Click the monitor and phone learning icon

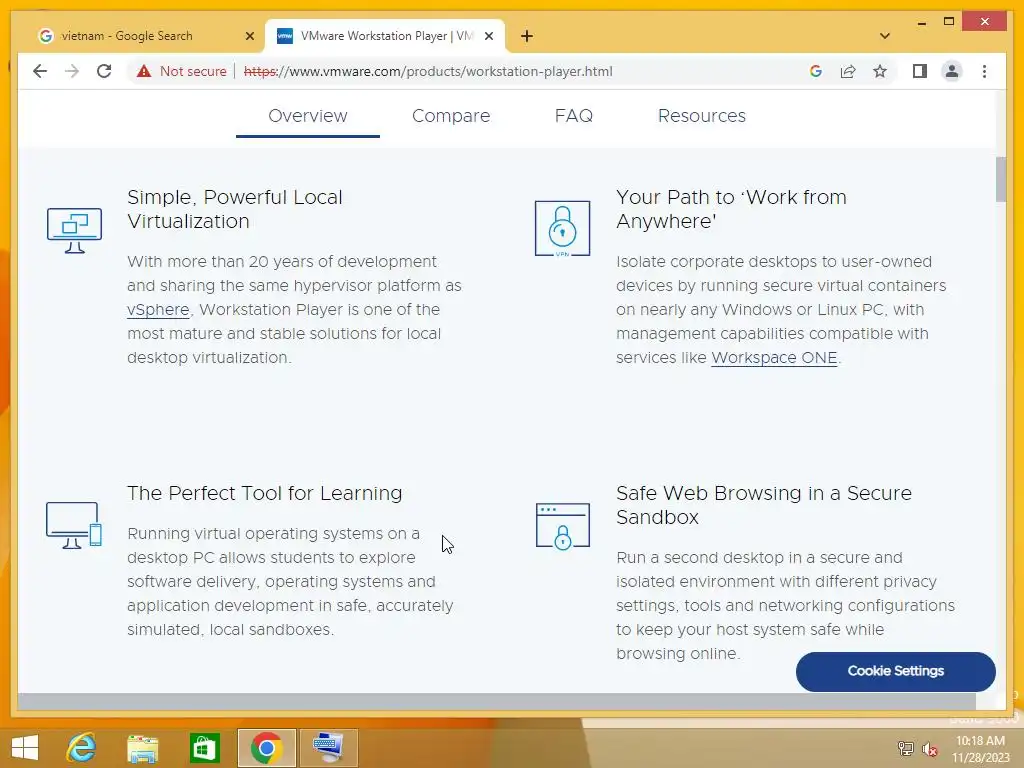74,525
